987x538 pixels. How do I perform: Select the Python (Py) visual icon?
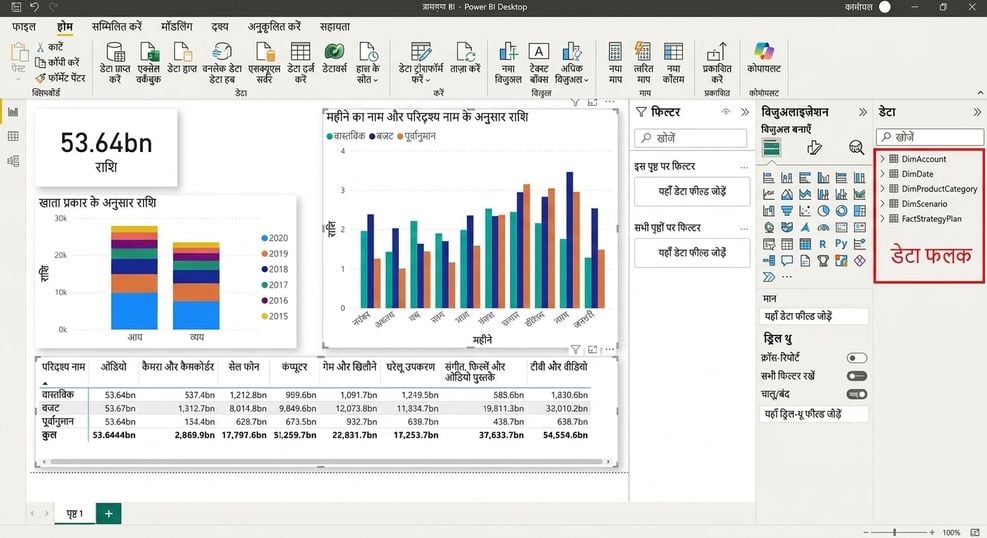[x=841, y=244]
